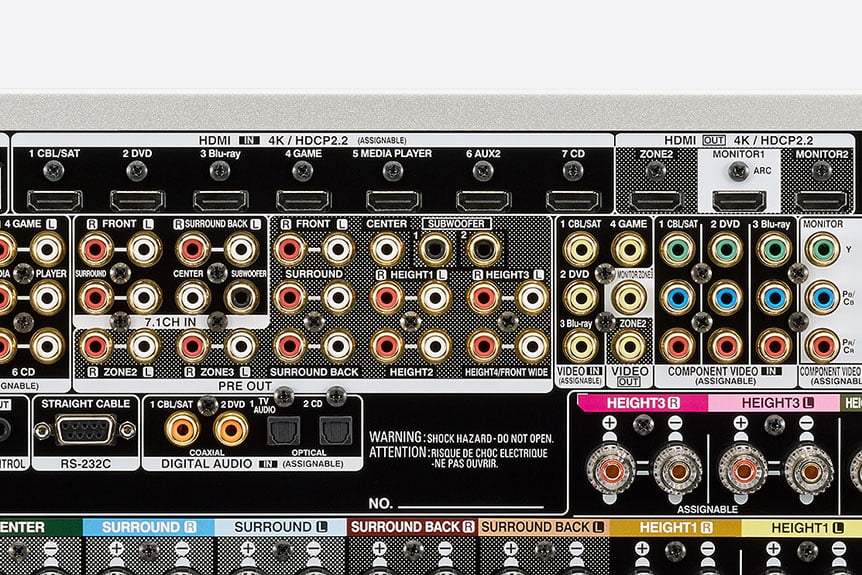Viewport: 862px width, 575px height.
Task: Click the yellow 'HEIGHT1 L' speaker label
Action: 807,528
